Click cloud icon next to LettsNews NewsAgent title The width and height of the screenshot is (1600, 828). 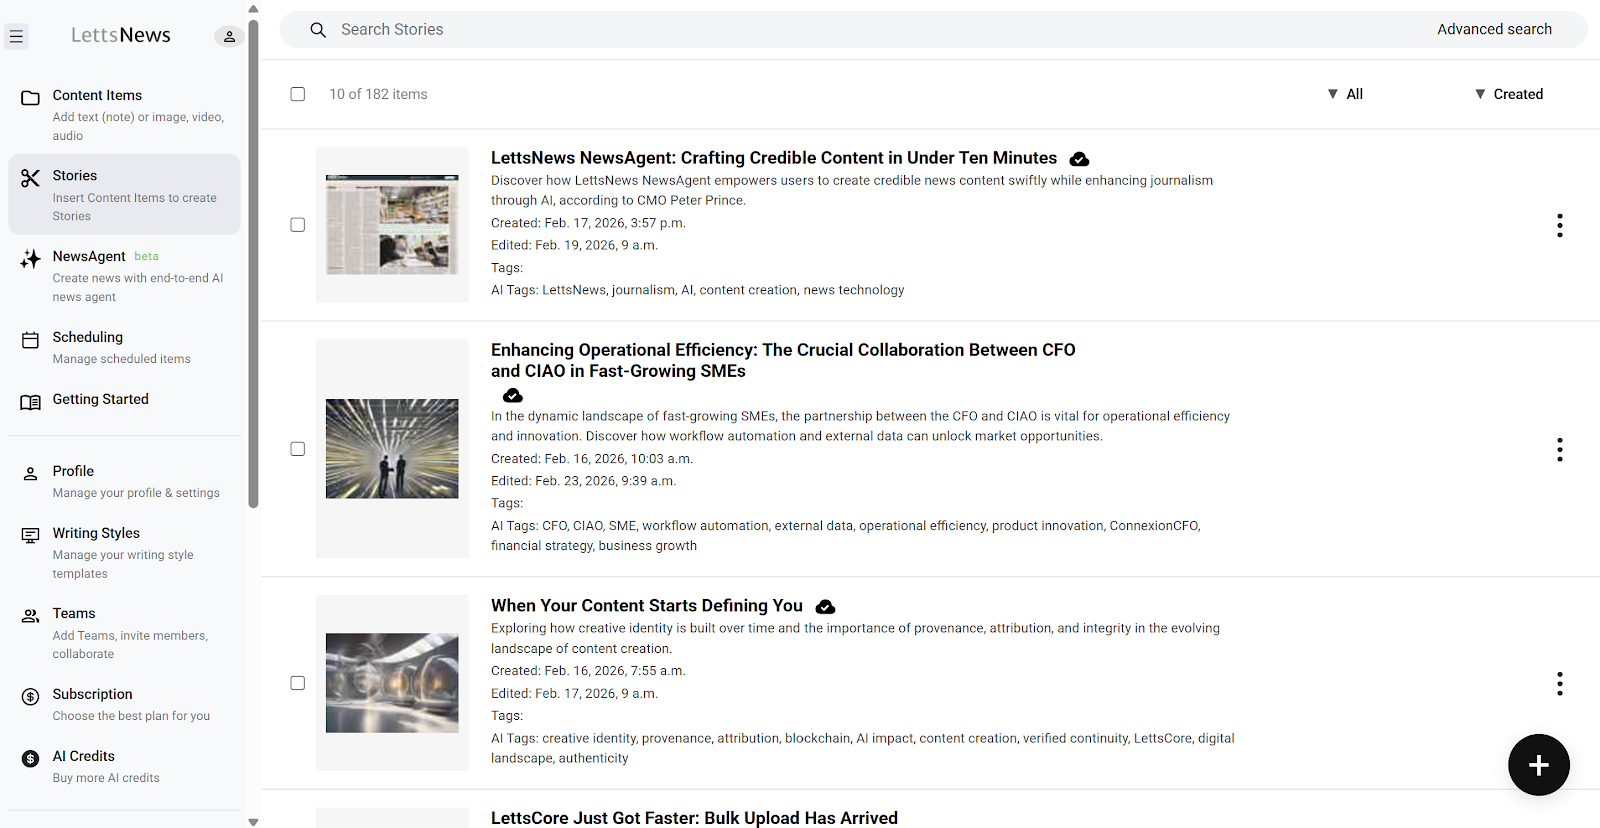(x=1079, y=159)
